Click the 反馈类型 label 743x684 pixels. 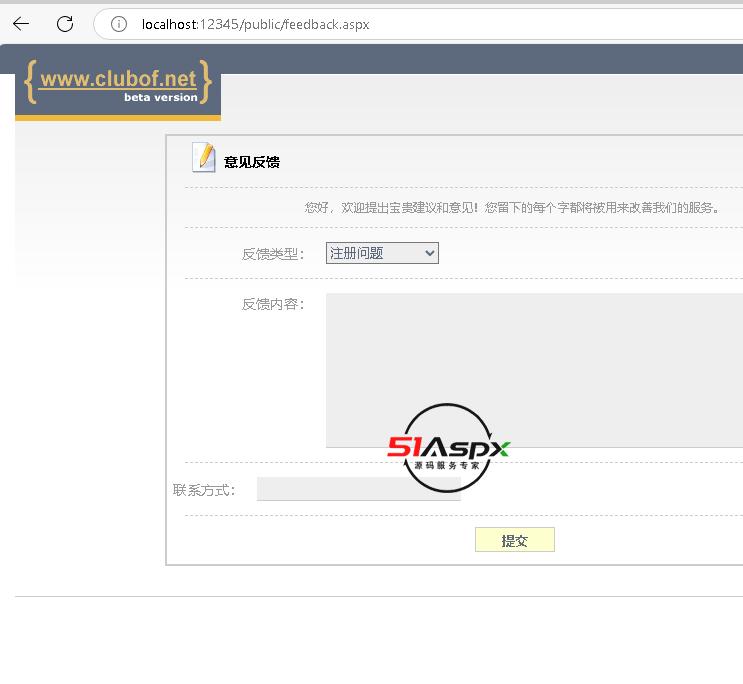pos(272,254)
